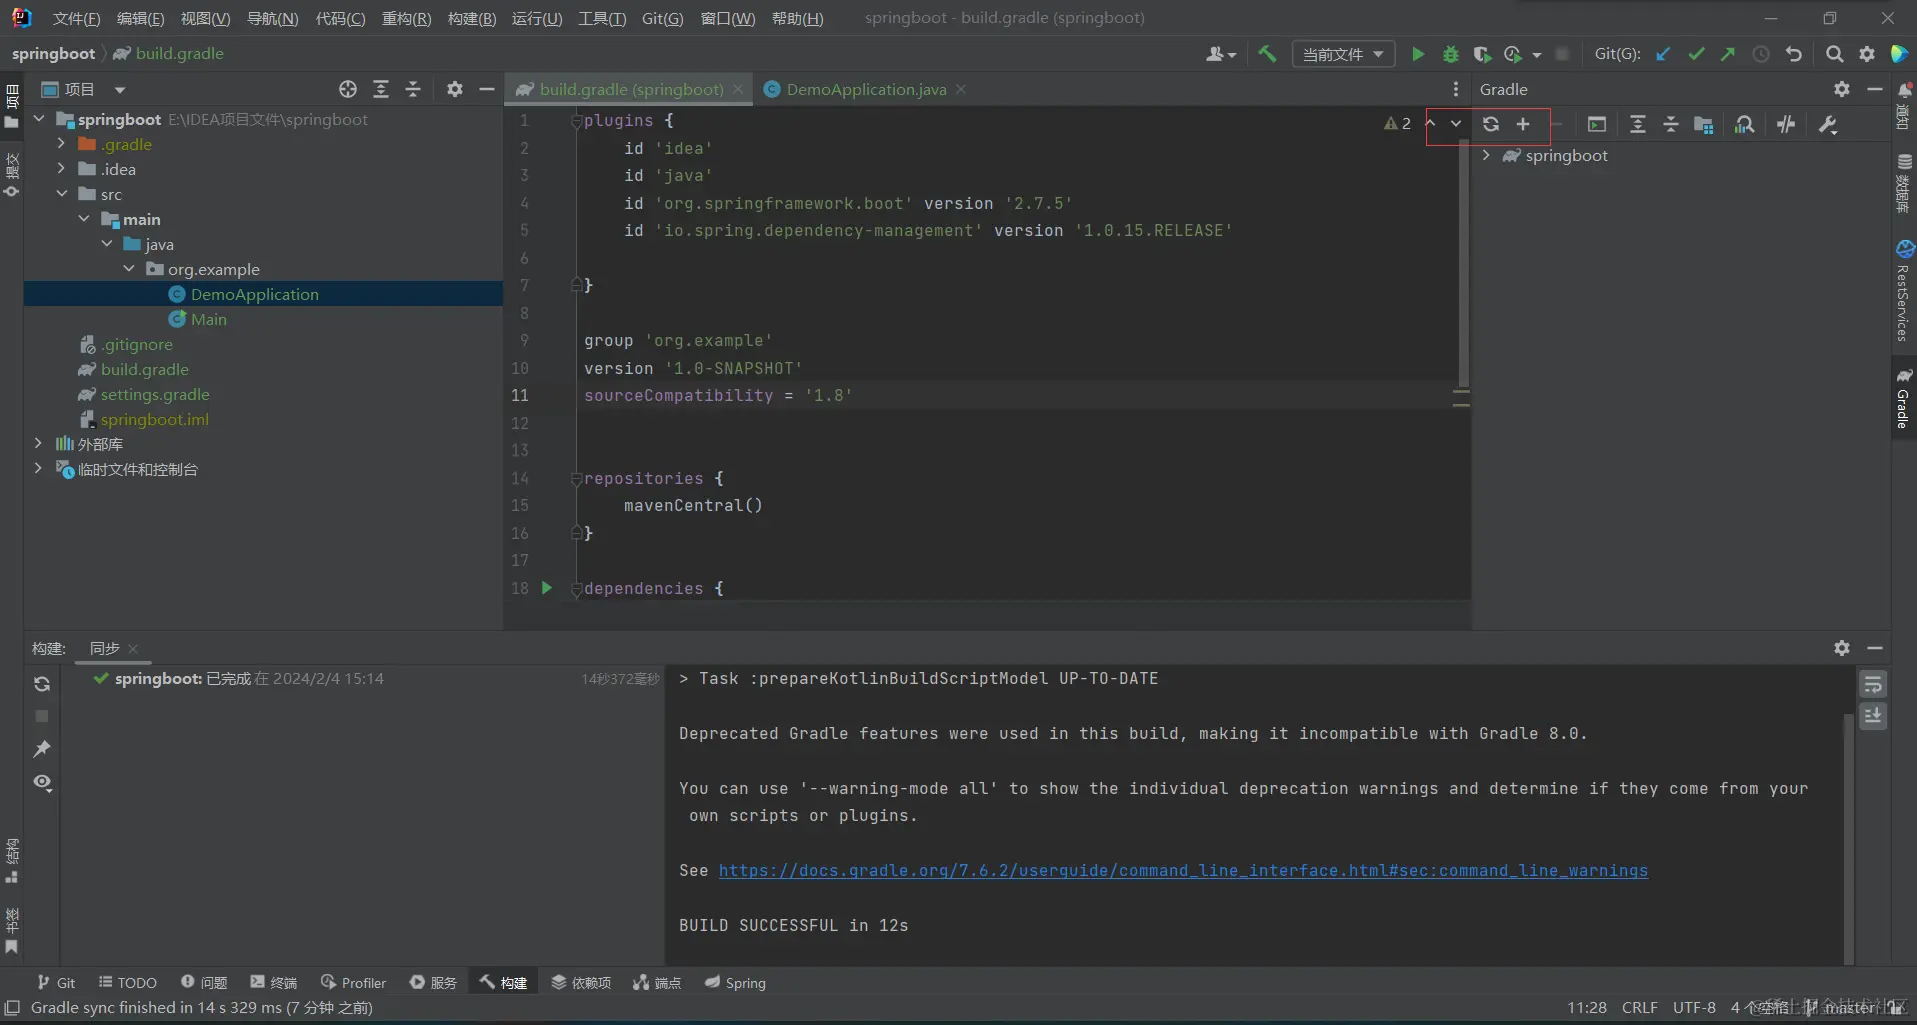The image size is (1917, 1025).
Task: Open Gradle build tool settings wrench
Action: (1828, 125)
